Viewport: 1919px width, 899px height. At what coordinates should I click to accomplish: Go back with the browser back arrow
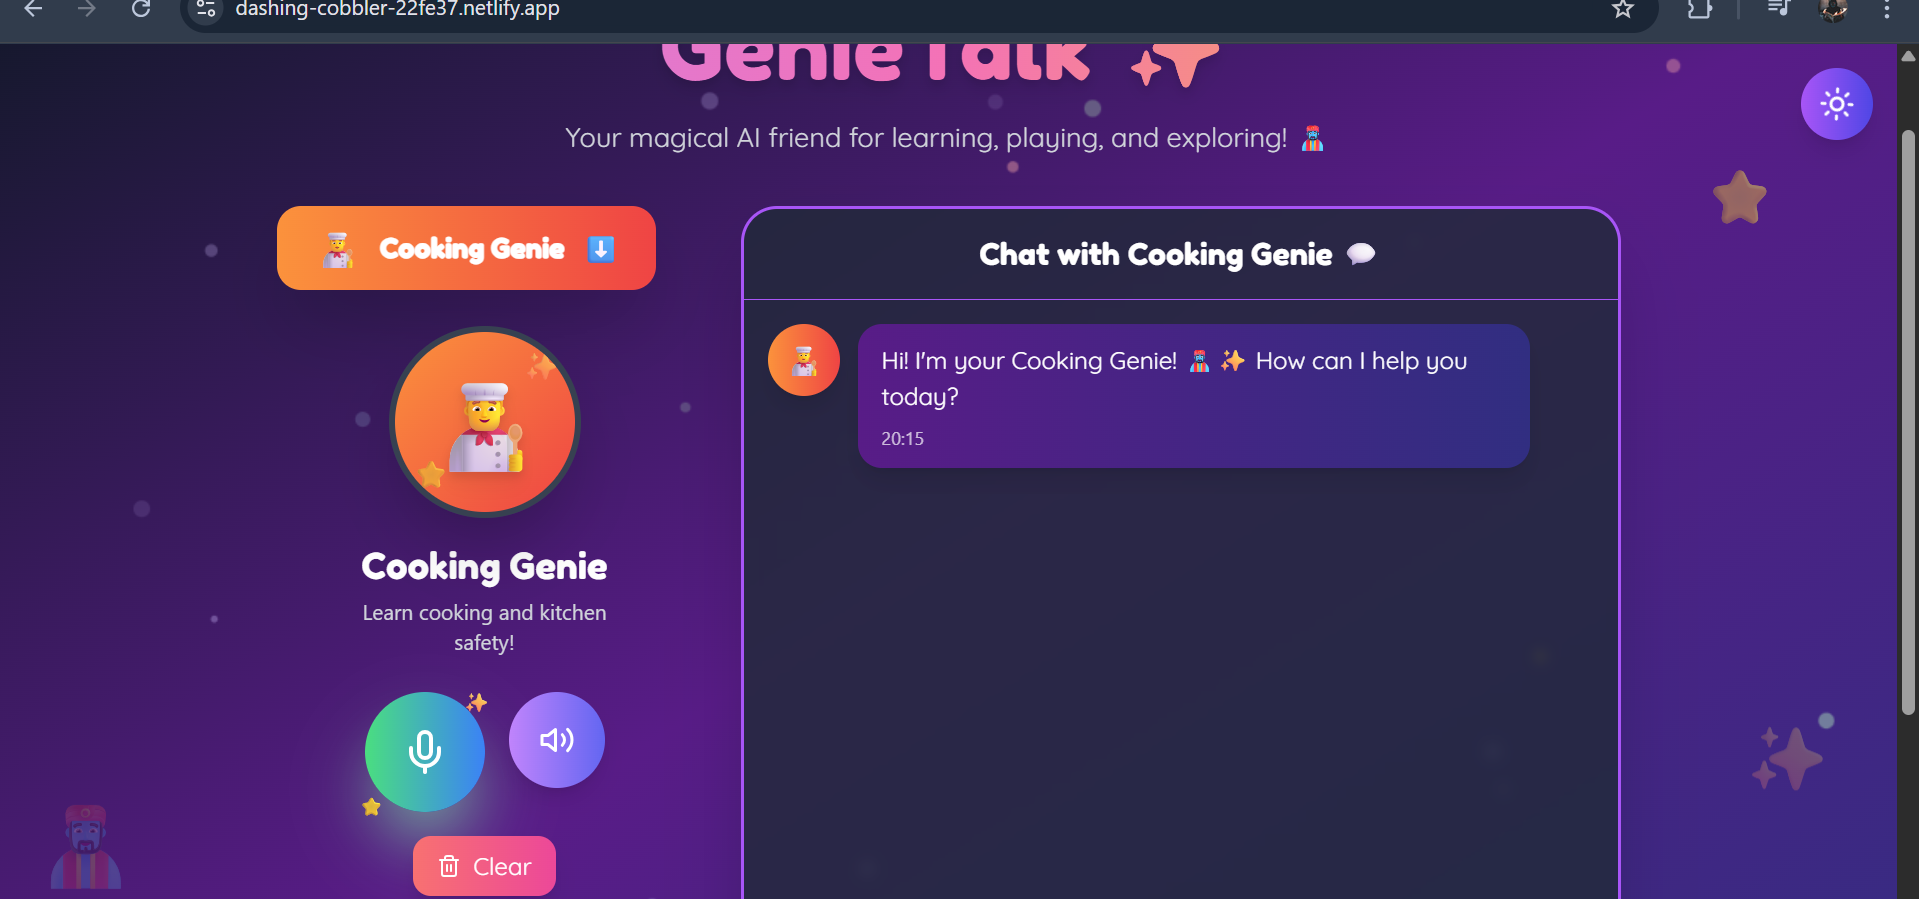click(x=33, y=9)
